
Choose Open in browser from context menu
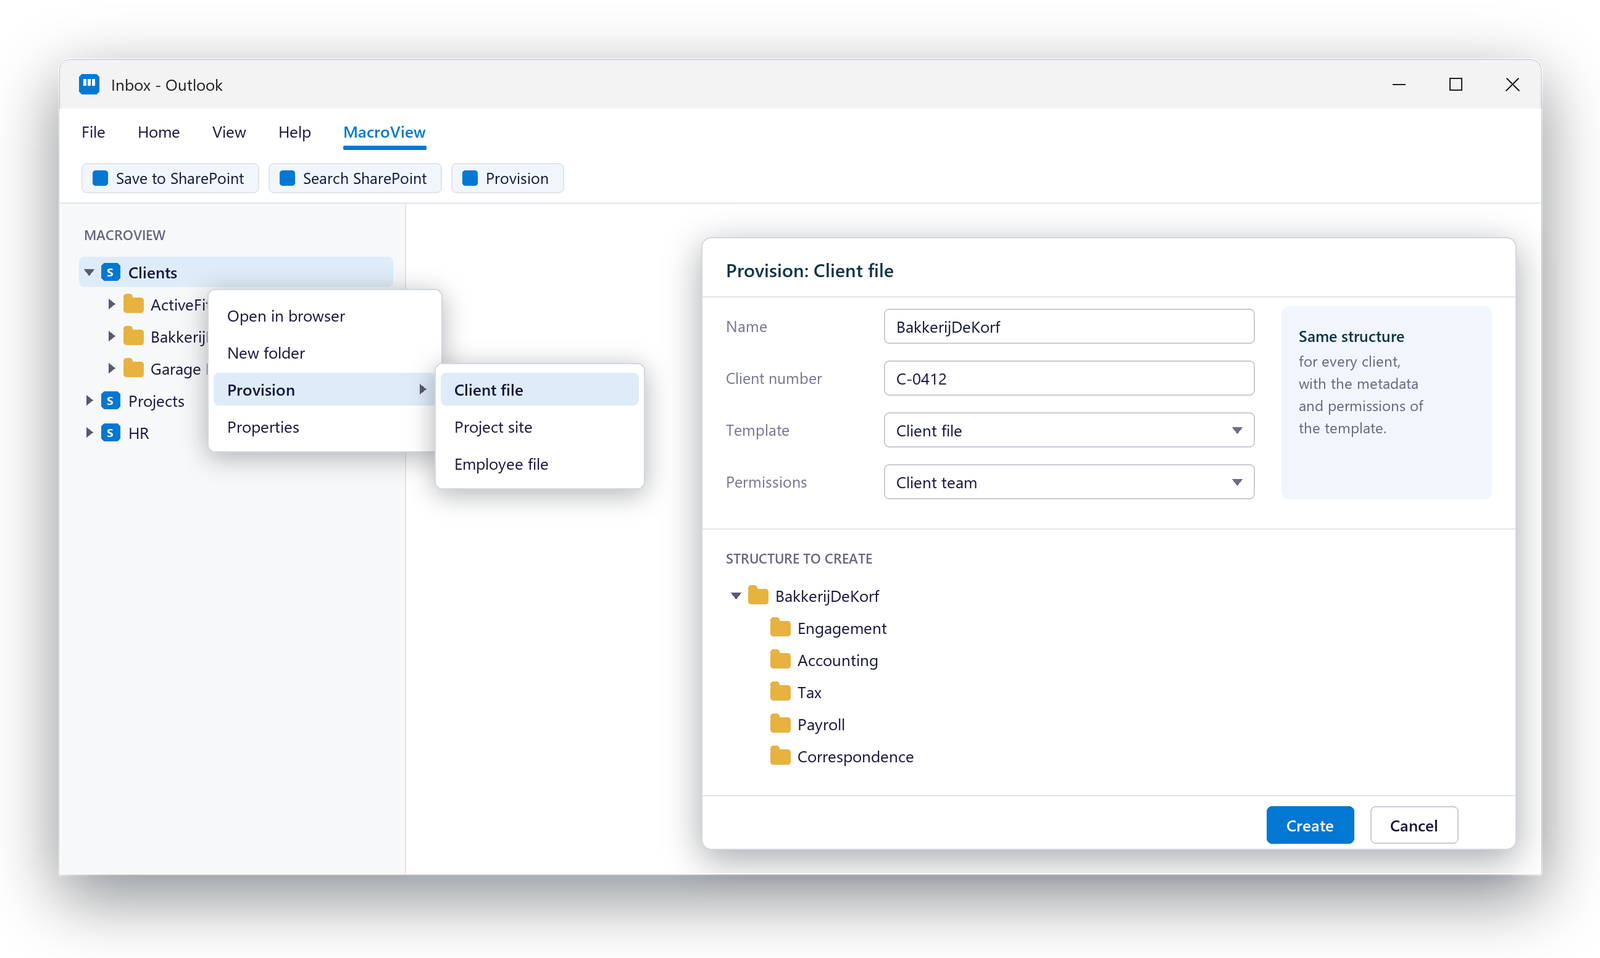[325, 316]
